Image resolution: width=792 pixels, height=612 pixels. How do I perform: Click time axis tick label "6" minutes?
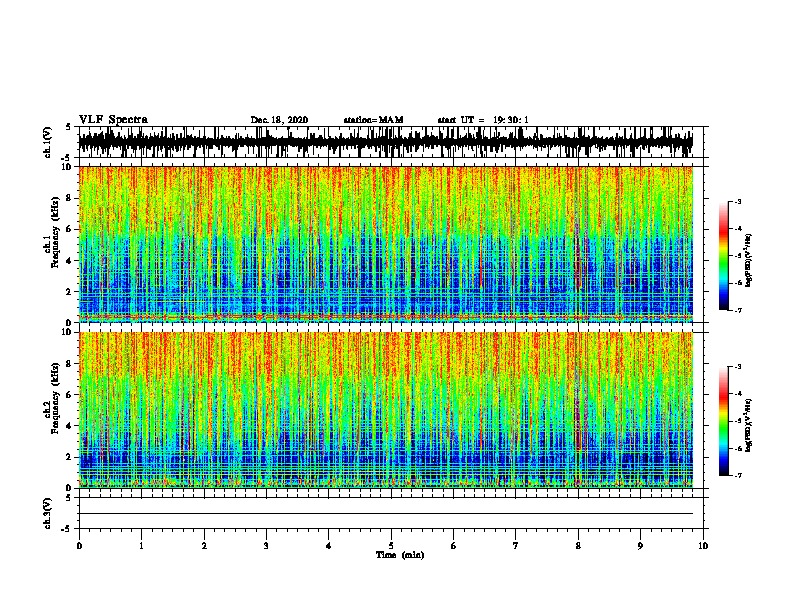click(454, 546)
